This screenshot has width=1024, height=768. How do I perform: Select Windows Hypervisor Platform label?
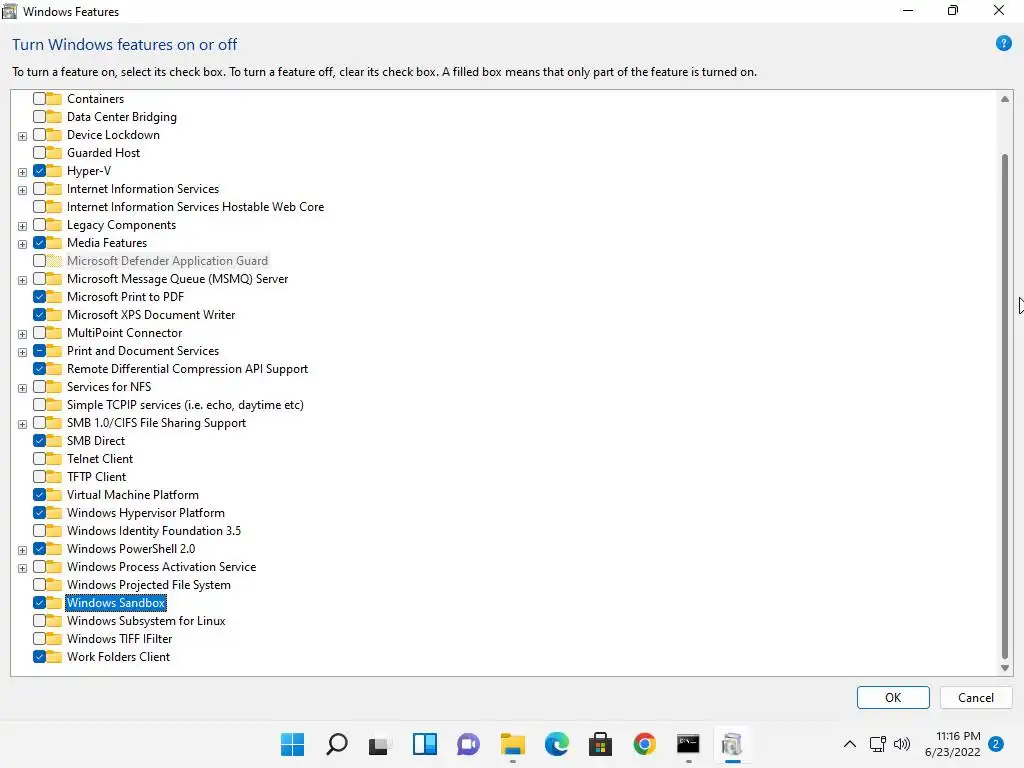146,513
